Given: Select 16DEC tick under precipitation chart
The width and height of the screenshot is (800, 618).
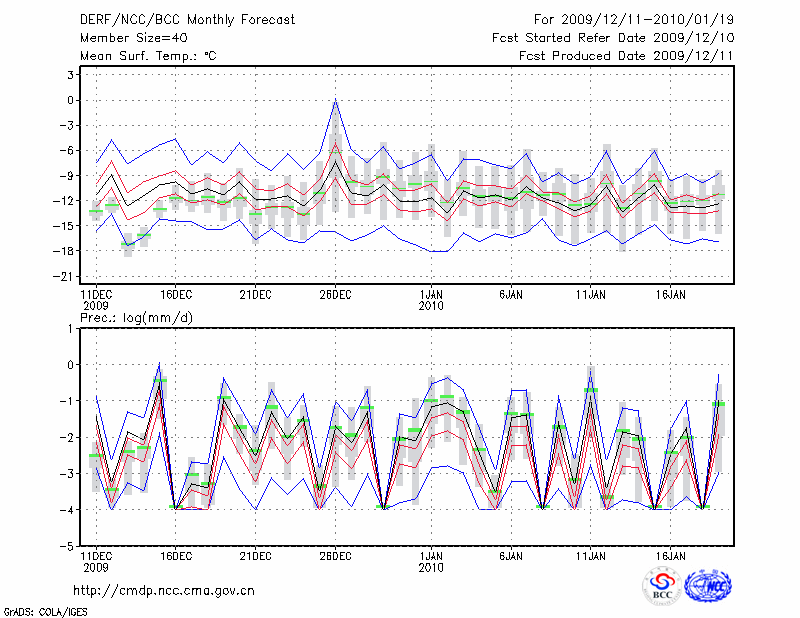Looking at the screenshot, I should pyautogui.click(x=176, y=554).
